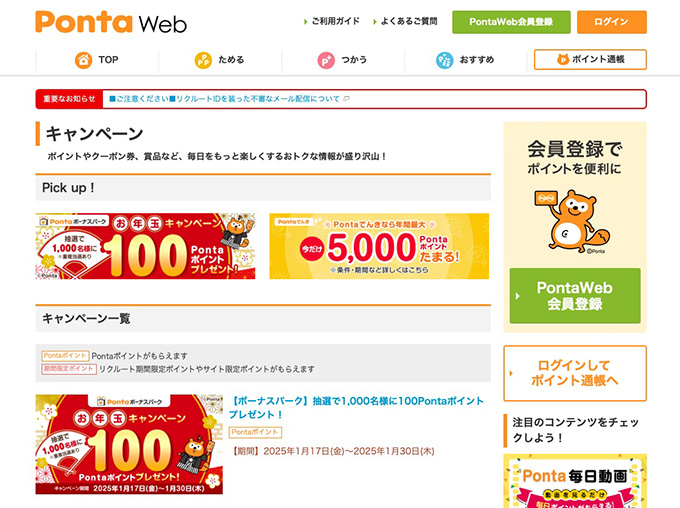Viewport: 680px width, 508px height.
Task: Open the ボーナスパーク 1,000名様 campaign title link
Action: point(356,407)
